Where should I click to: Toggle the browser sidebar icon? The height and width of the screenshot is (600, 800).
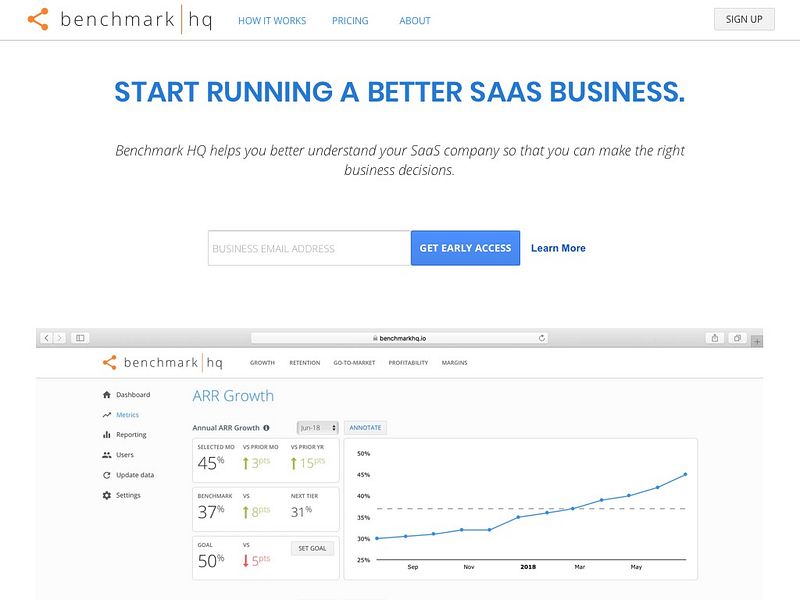80,337
